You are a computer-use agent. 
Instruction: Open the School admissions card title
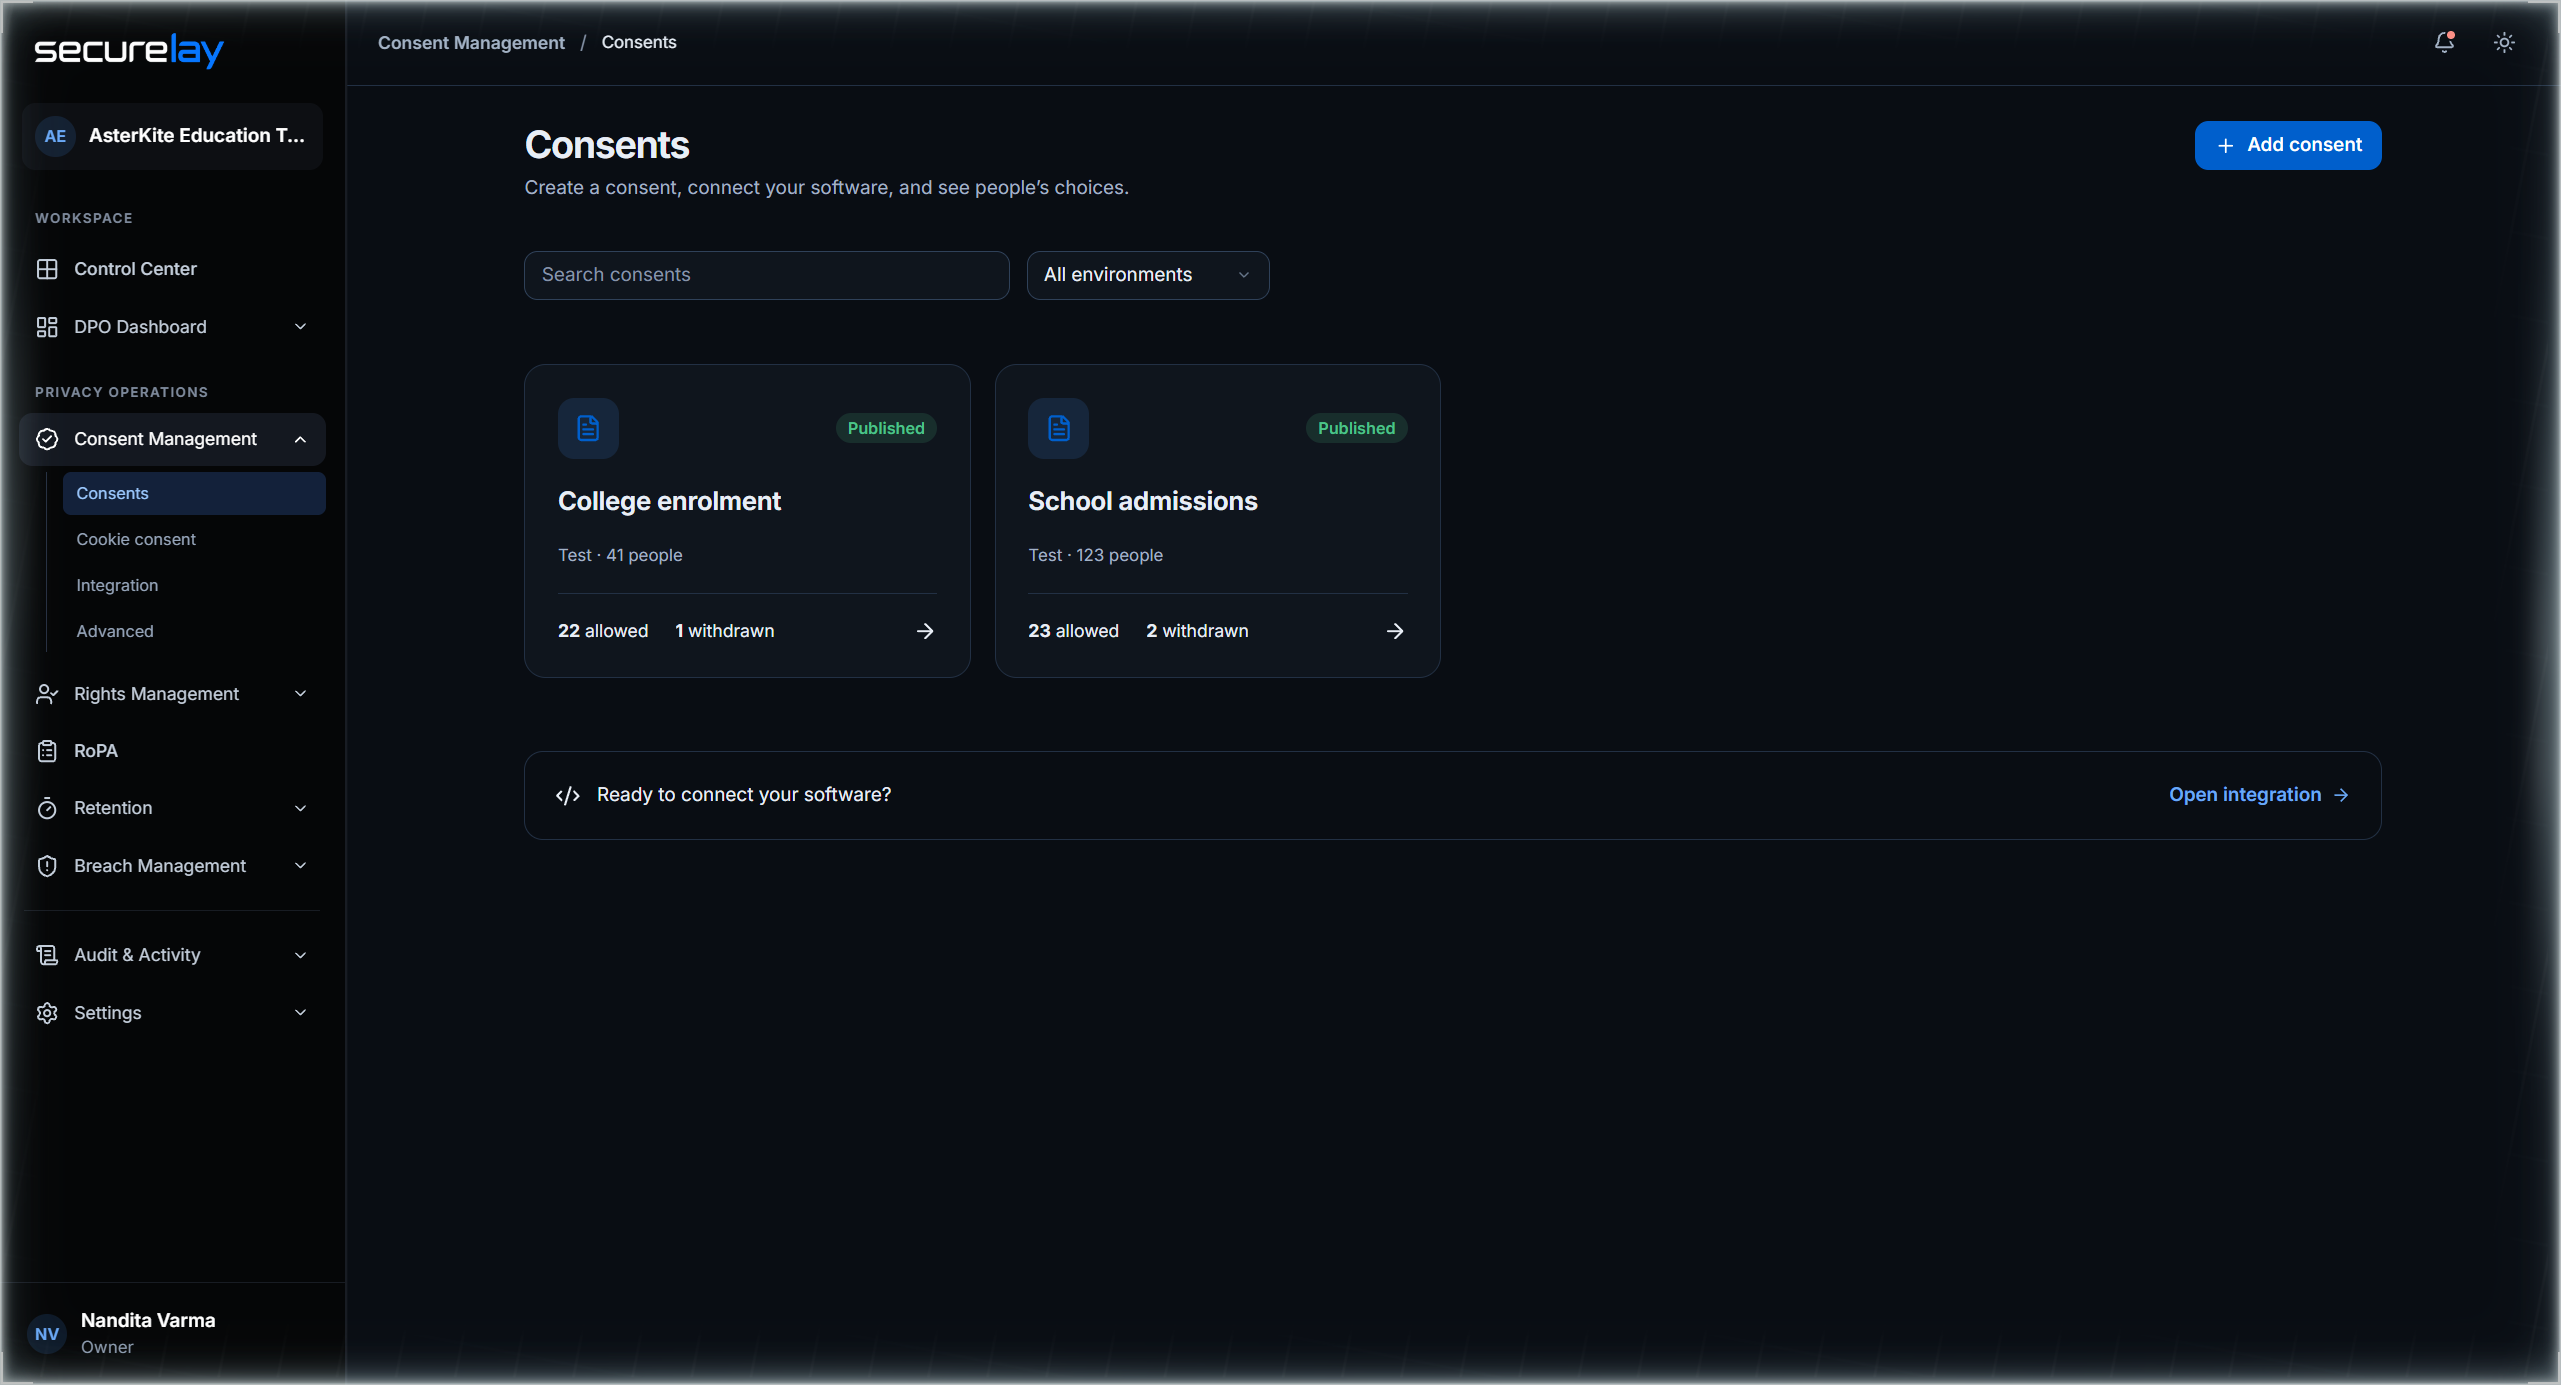[1143, 502]
